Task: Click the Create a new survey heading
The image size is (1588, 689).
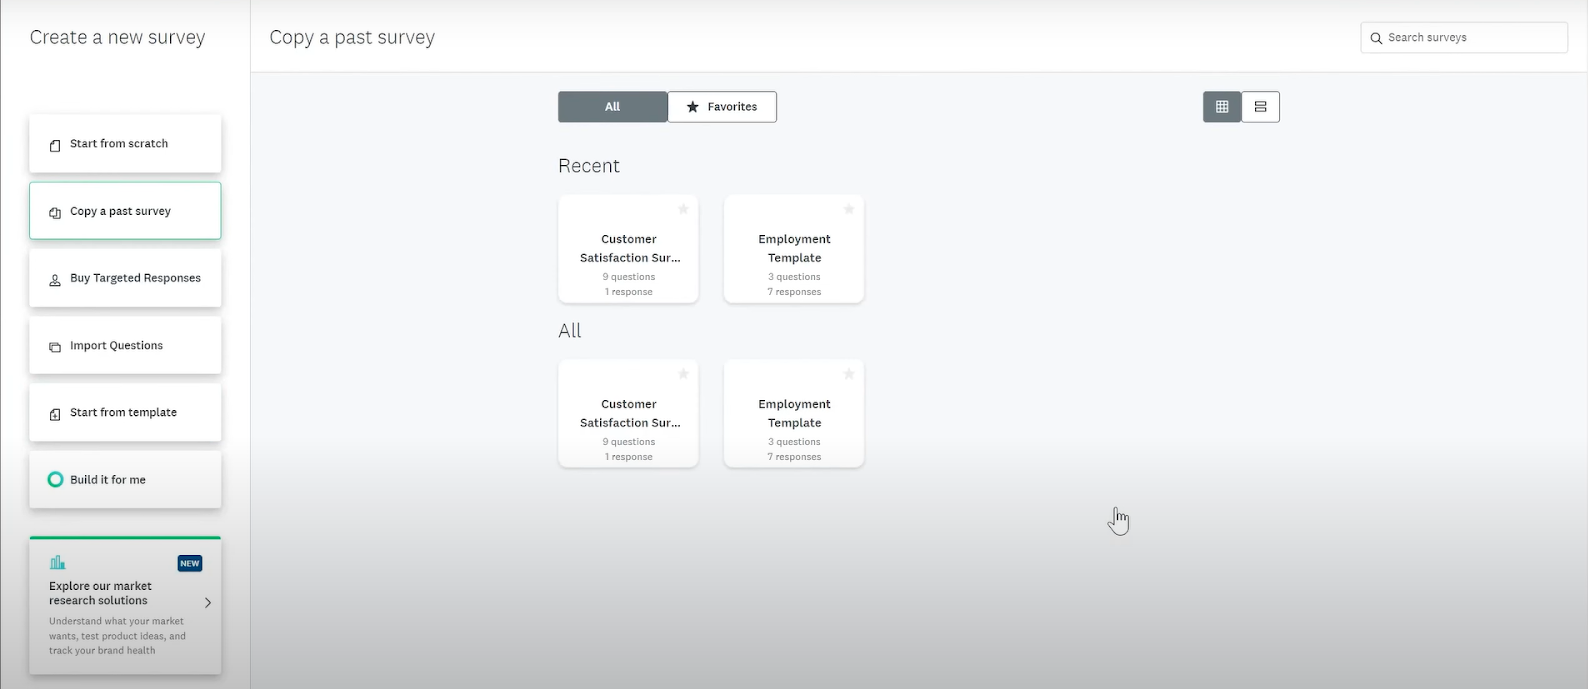Action: point(117,38)
